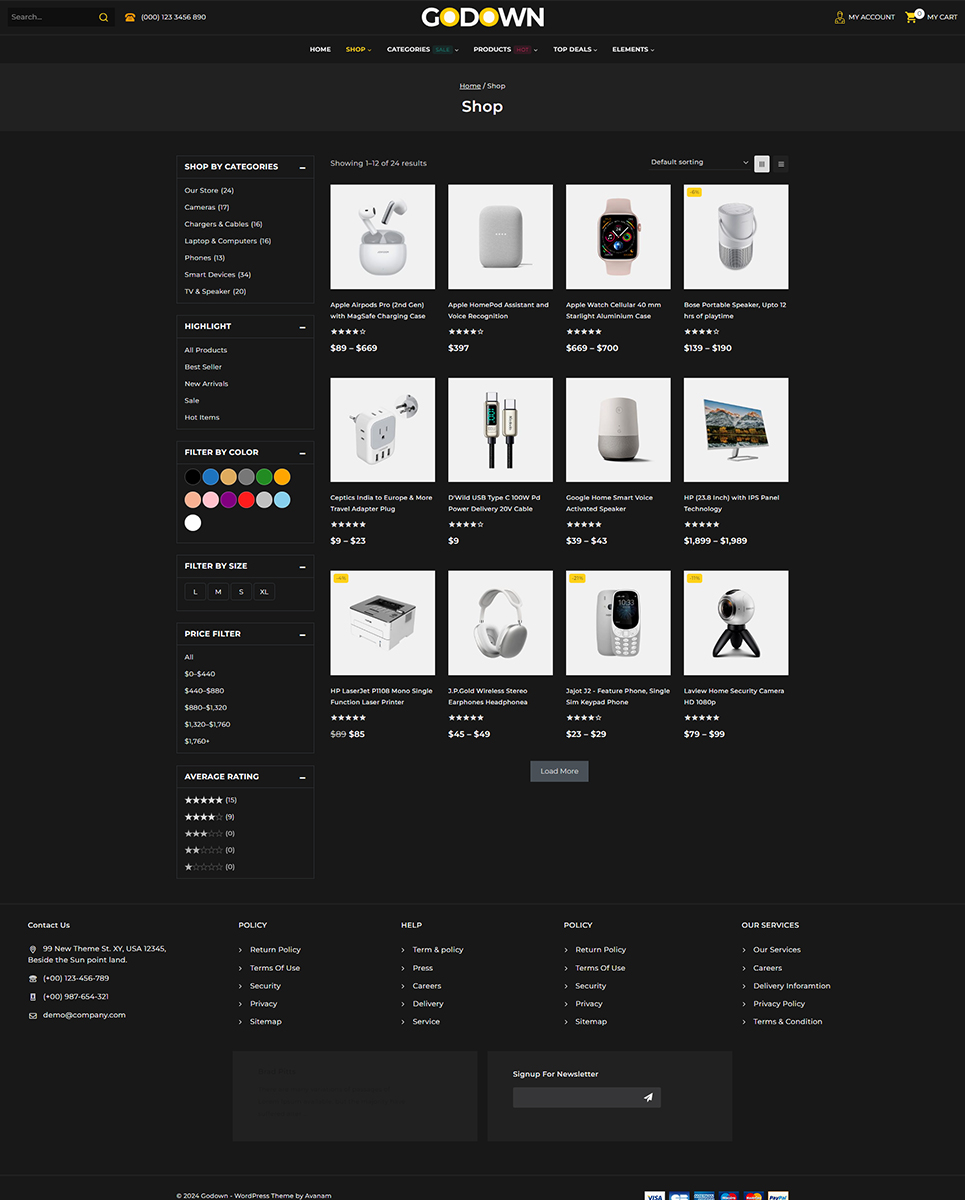Filter by the blue color swatch
Screen dimensions: 965x1200
[x=210, y=477]
